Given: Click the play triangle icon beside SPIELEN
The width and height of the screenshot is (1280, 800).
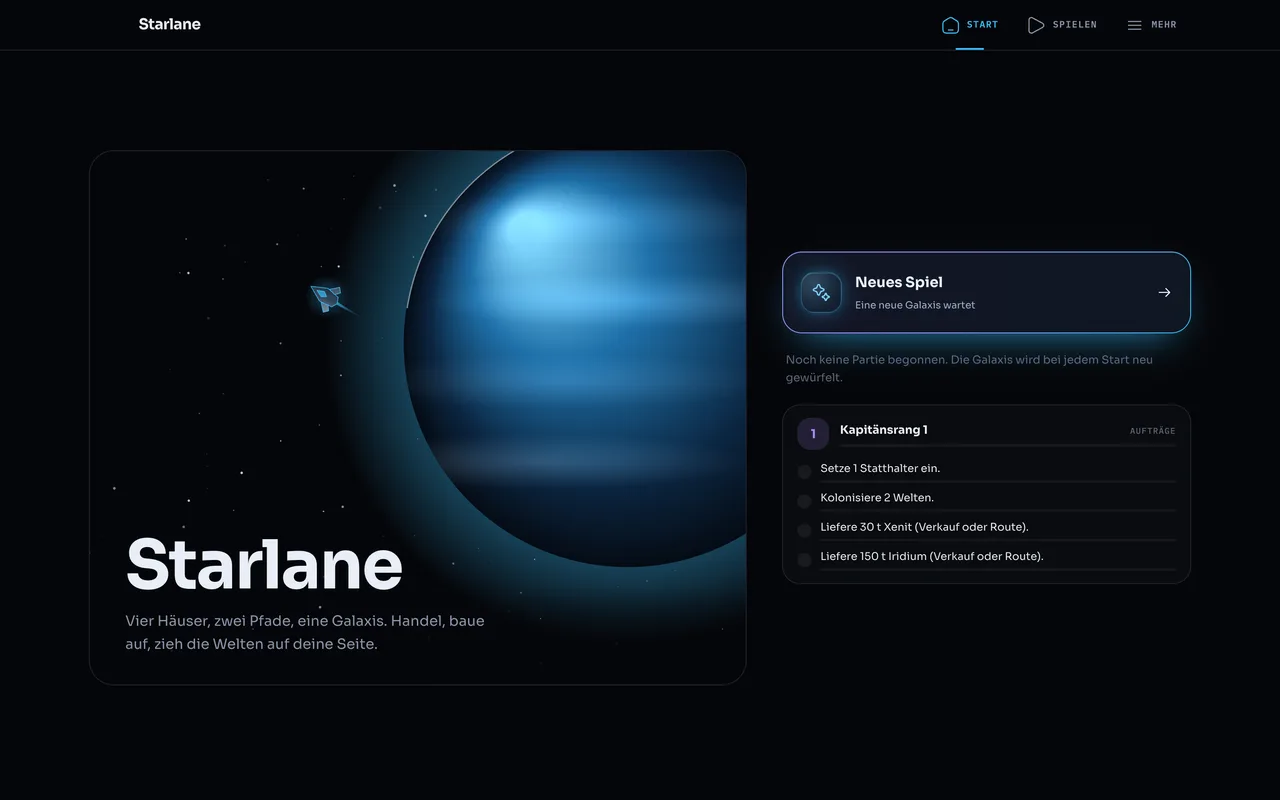Looking at the screenshot, I should point(1036,25).
